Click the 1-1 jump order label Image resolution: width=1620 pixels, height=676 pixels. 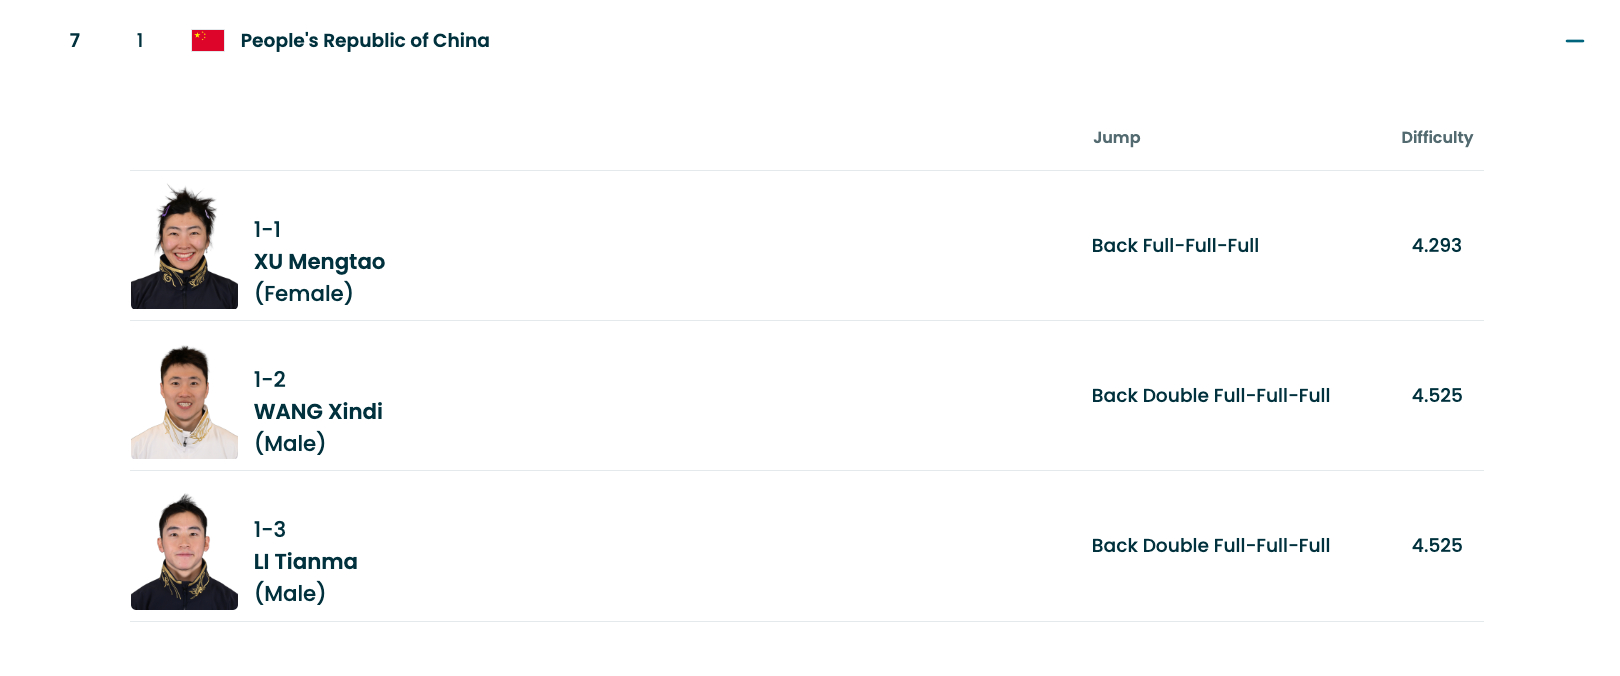[267, 230]
